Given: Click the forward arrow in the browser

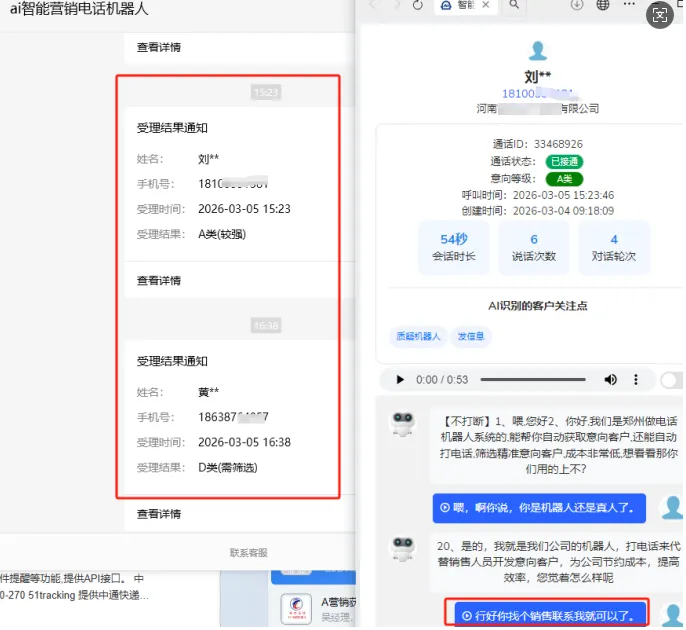Looking at the screenshot, I should pos(397,5).
